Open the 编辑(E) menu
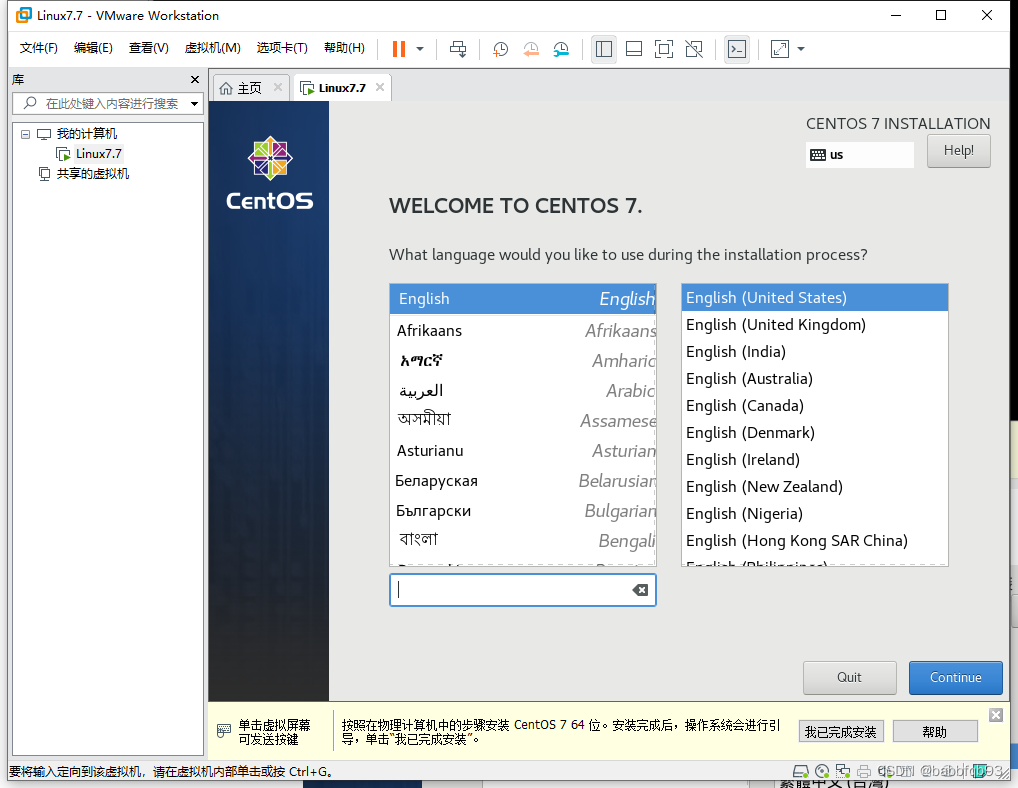Image resolution: width=1018 pixels, height=788 pixels. (x=93, y=48)
